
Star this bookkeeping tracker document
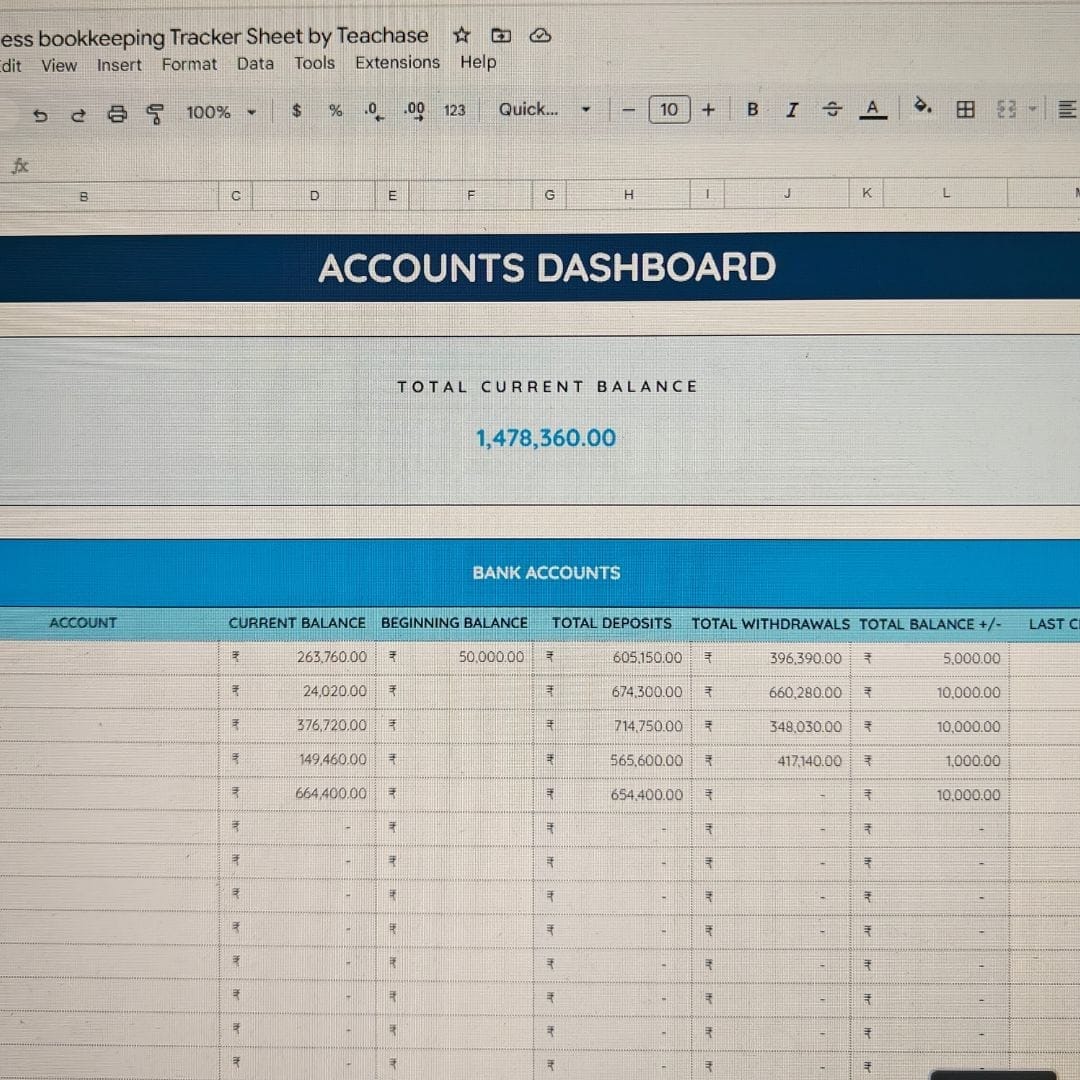pyautogui.click(x=461, y=36)
